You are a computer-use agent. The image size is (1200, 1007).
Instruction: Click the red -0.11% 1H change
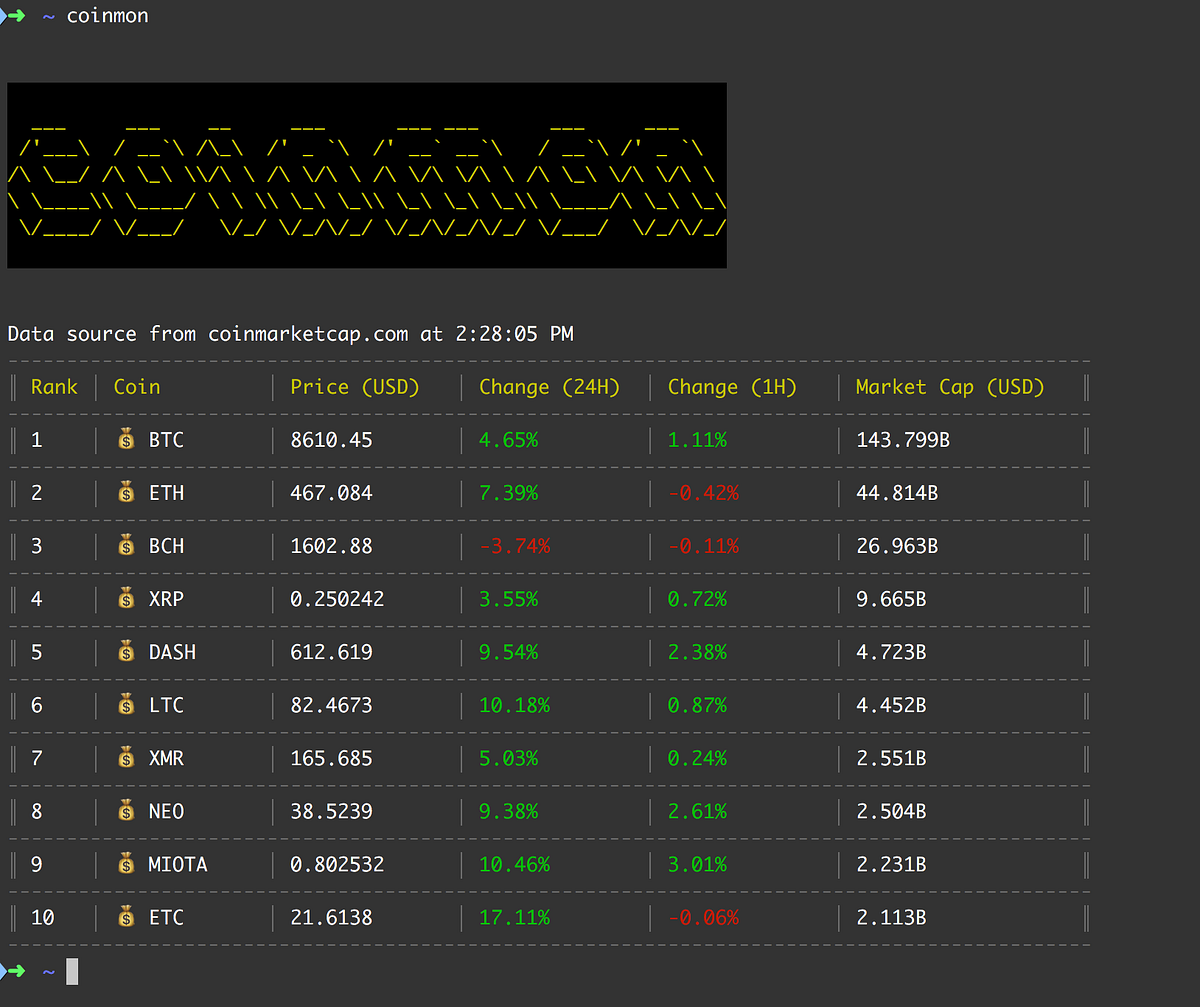pyautogui.click(x=703, y=546)
